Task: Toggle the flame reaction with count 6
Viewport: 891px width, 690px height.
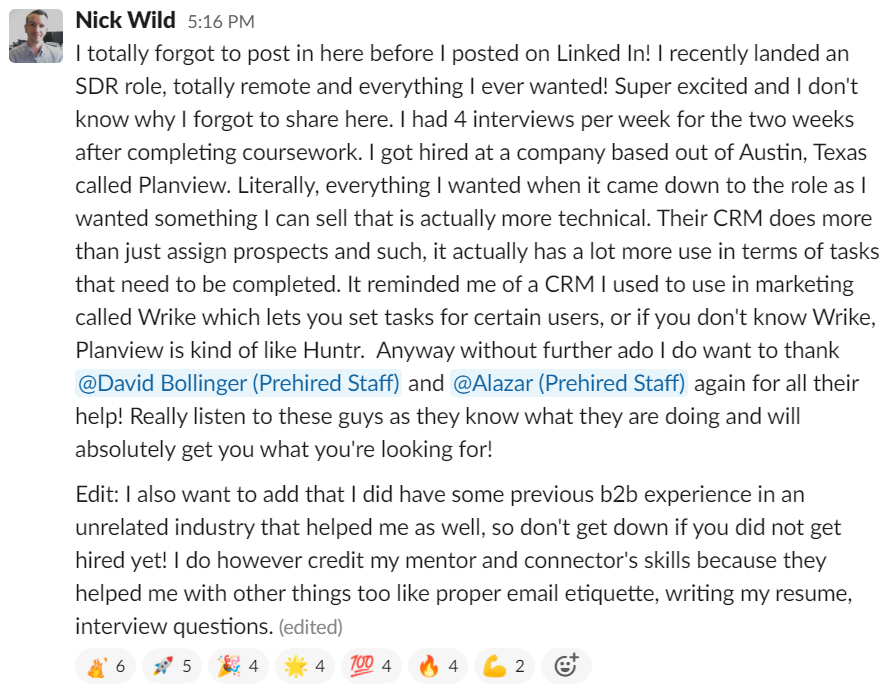Action: [x=105, y=665]
